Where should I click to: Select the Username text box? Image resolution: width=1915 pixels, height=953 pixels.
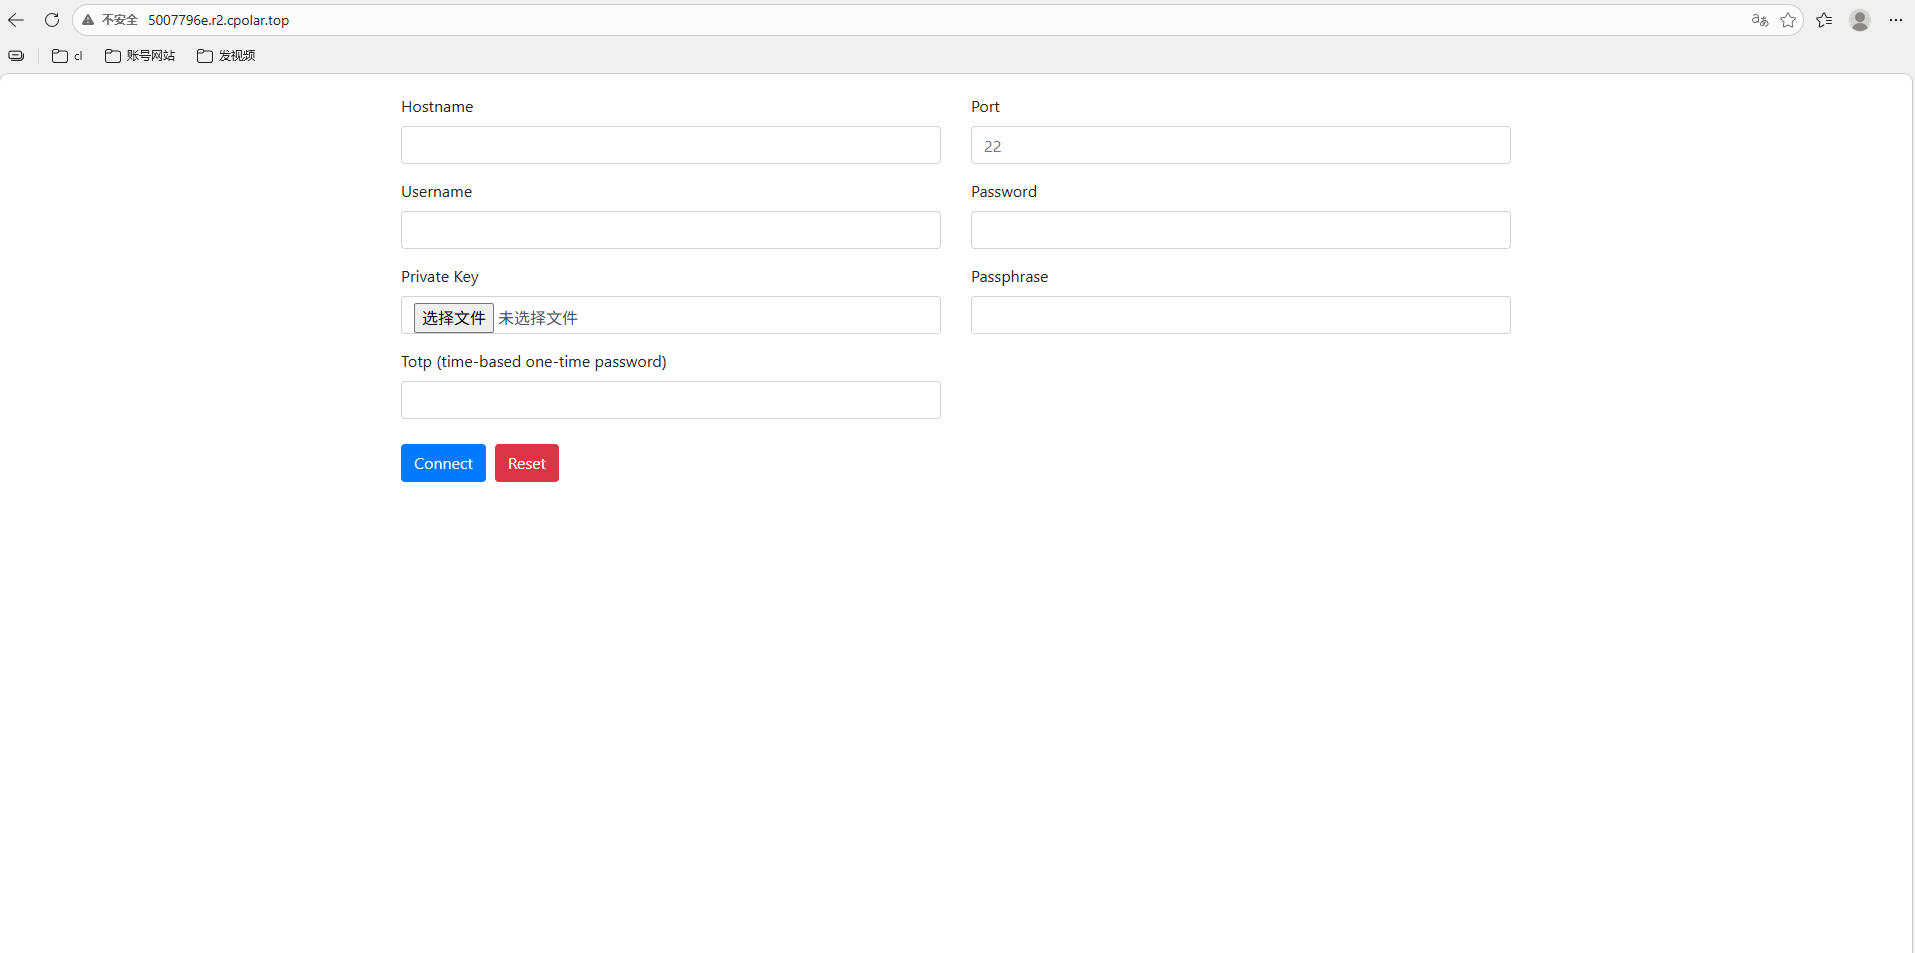tap(670, 230)
